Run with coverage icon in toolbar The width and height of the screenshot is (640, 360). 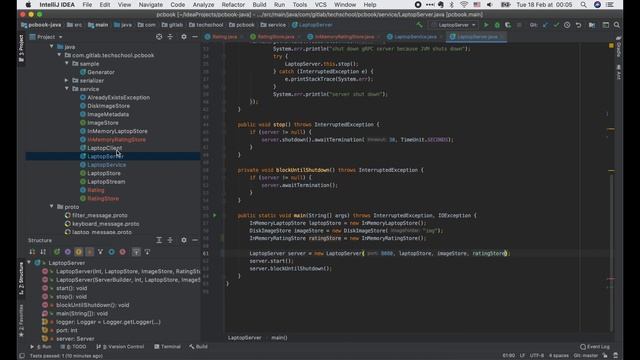pyautogui.click(x=508, y=25)
